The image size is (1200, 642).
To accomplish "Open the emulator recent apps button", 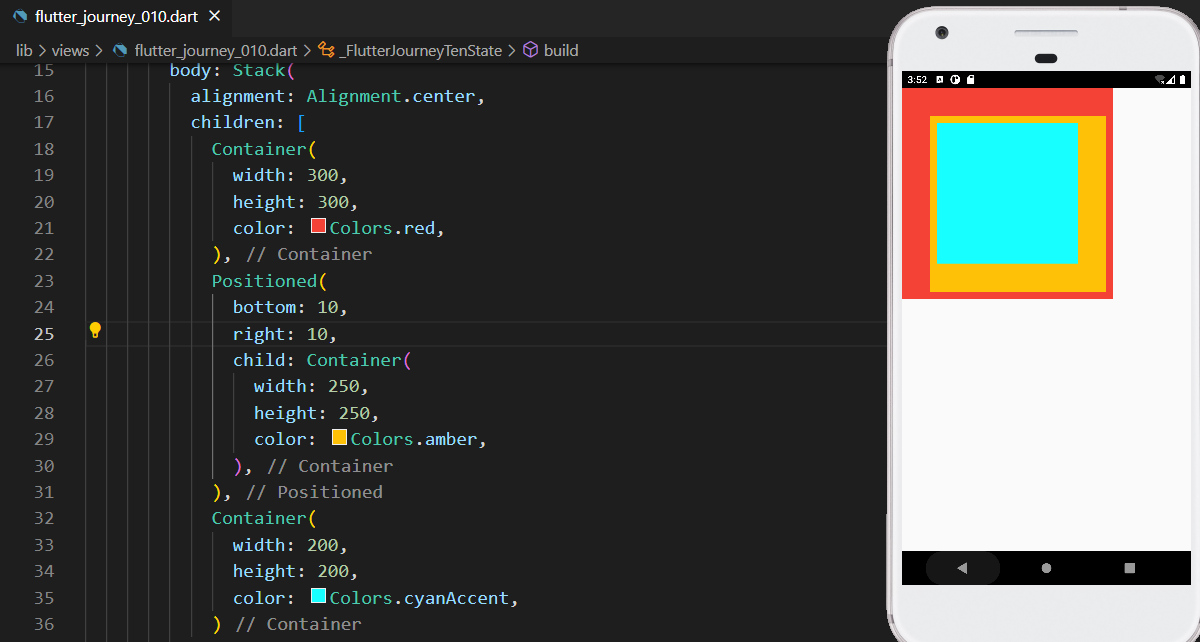I will point(1128,567).
